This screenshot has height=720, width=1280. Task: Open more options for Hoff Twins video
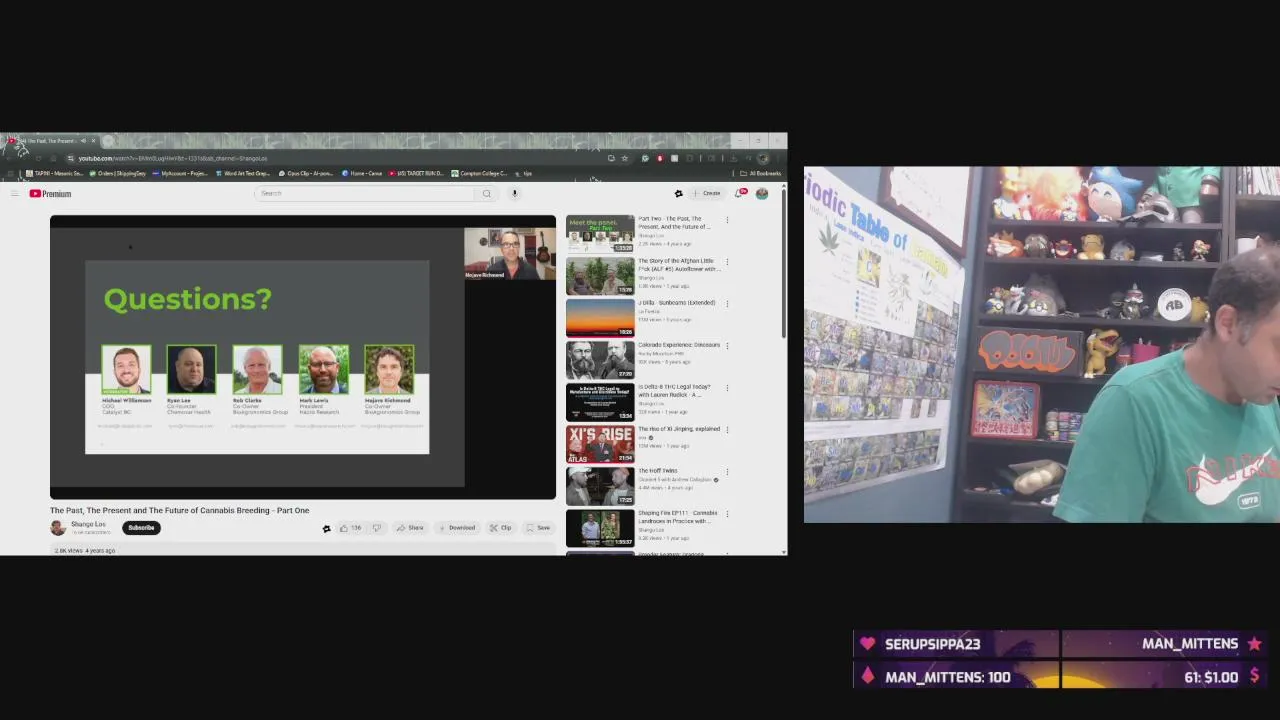point(727,472)
